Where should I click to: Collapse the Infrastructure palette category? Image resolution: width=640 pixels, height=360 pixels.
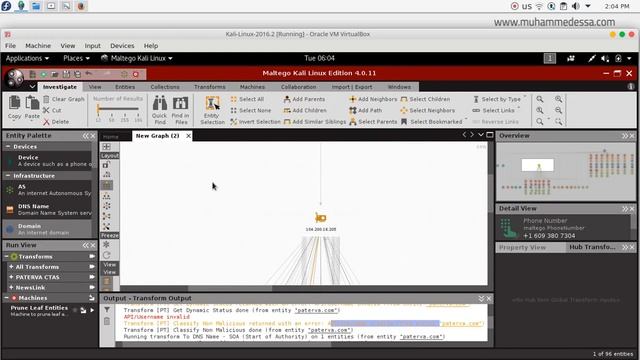[8, 176]
